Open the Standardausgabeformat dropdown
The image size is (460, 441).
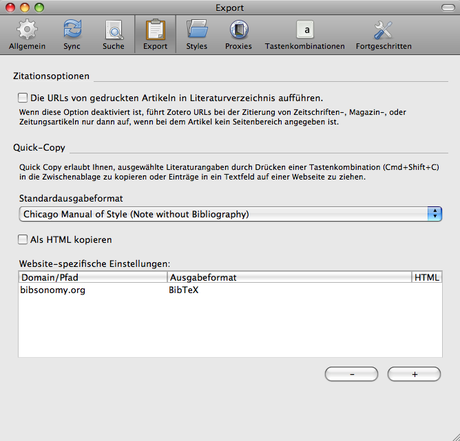pos(231,214)
